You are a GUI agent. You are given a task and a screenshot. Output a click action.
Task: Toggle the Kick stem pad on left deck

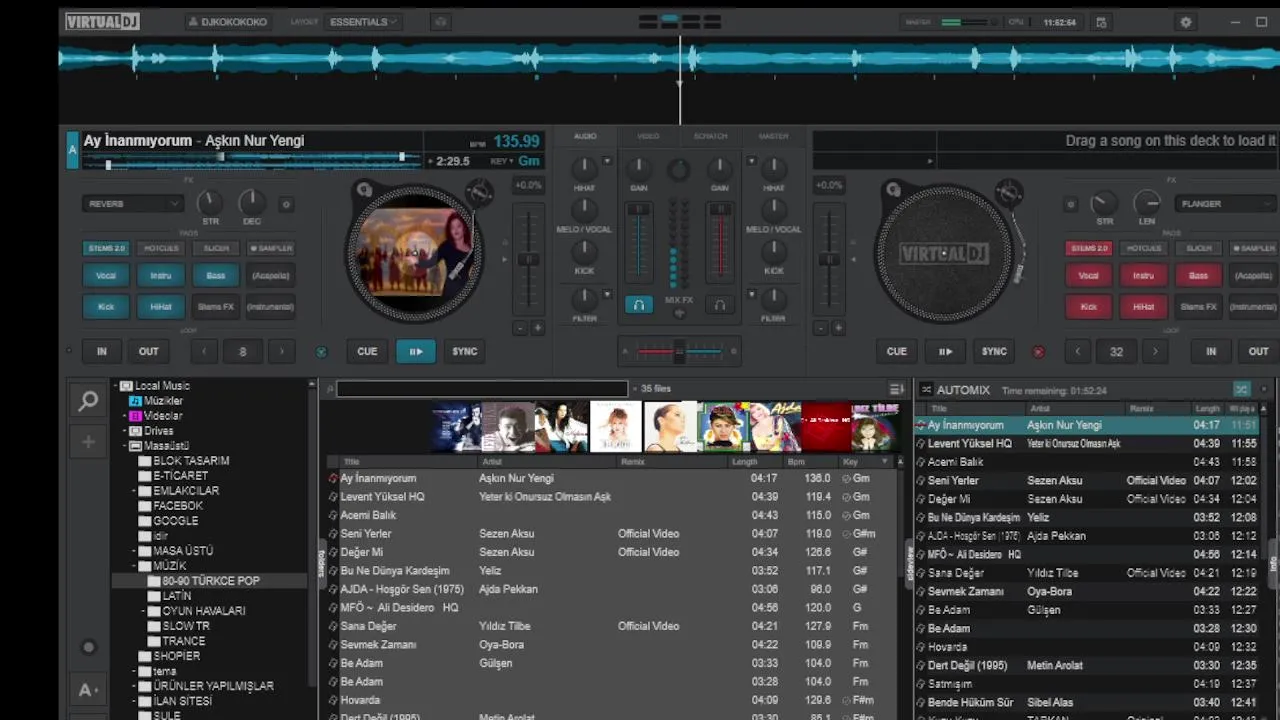click(x=106, y=307)
